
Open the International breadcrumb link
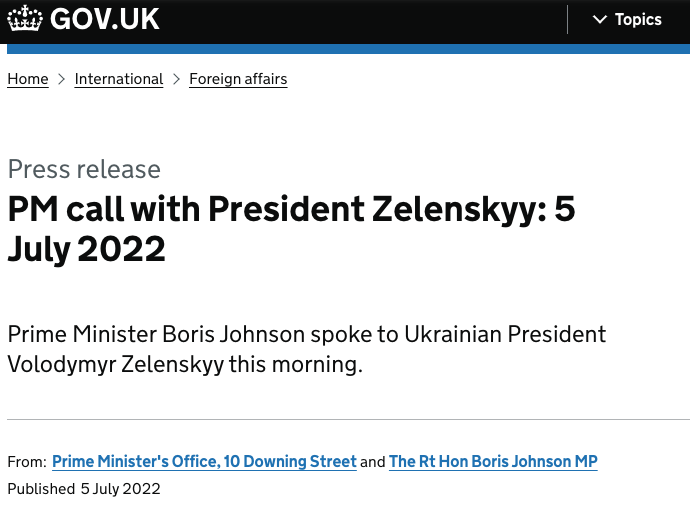119,79
